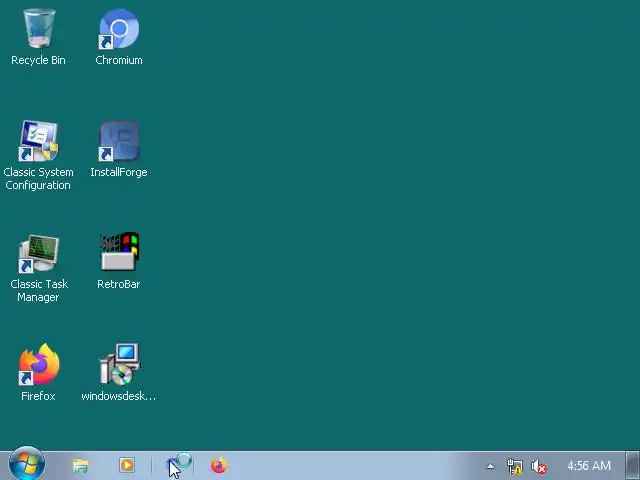Click the 'Chromium' label text
This screenshot has width=640, height=480.
coord(119,60)
